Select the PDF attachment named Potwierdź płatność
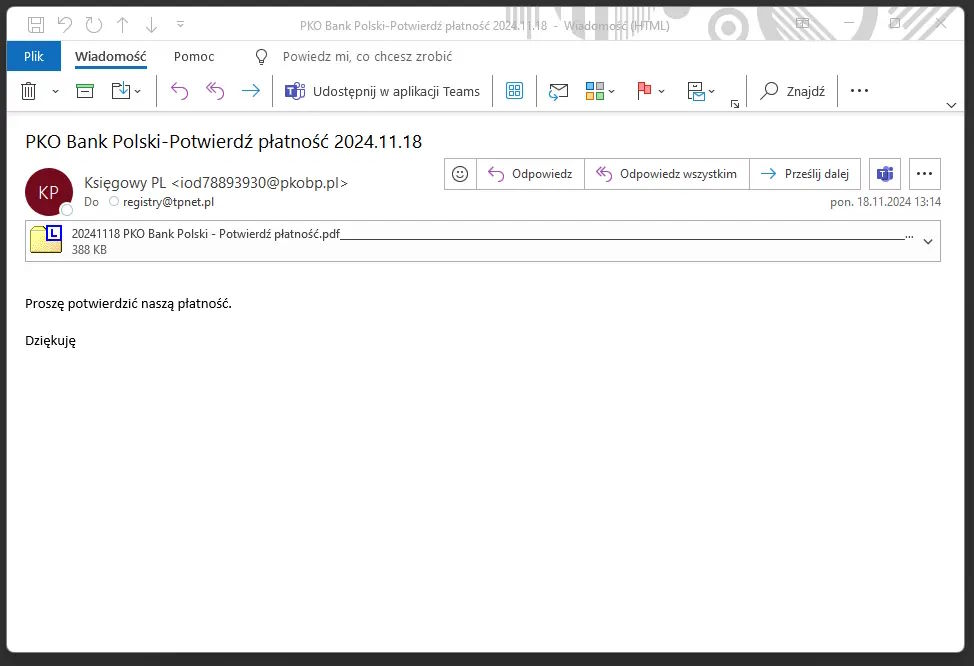Image resolution: width=974 pixels, height=666 pixels. tap(205, 234)
